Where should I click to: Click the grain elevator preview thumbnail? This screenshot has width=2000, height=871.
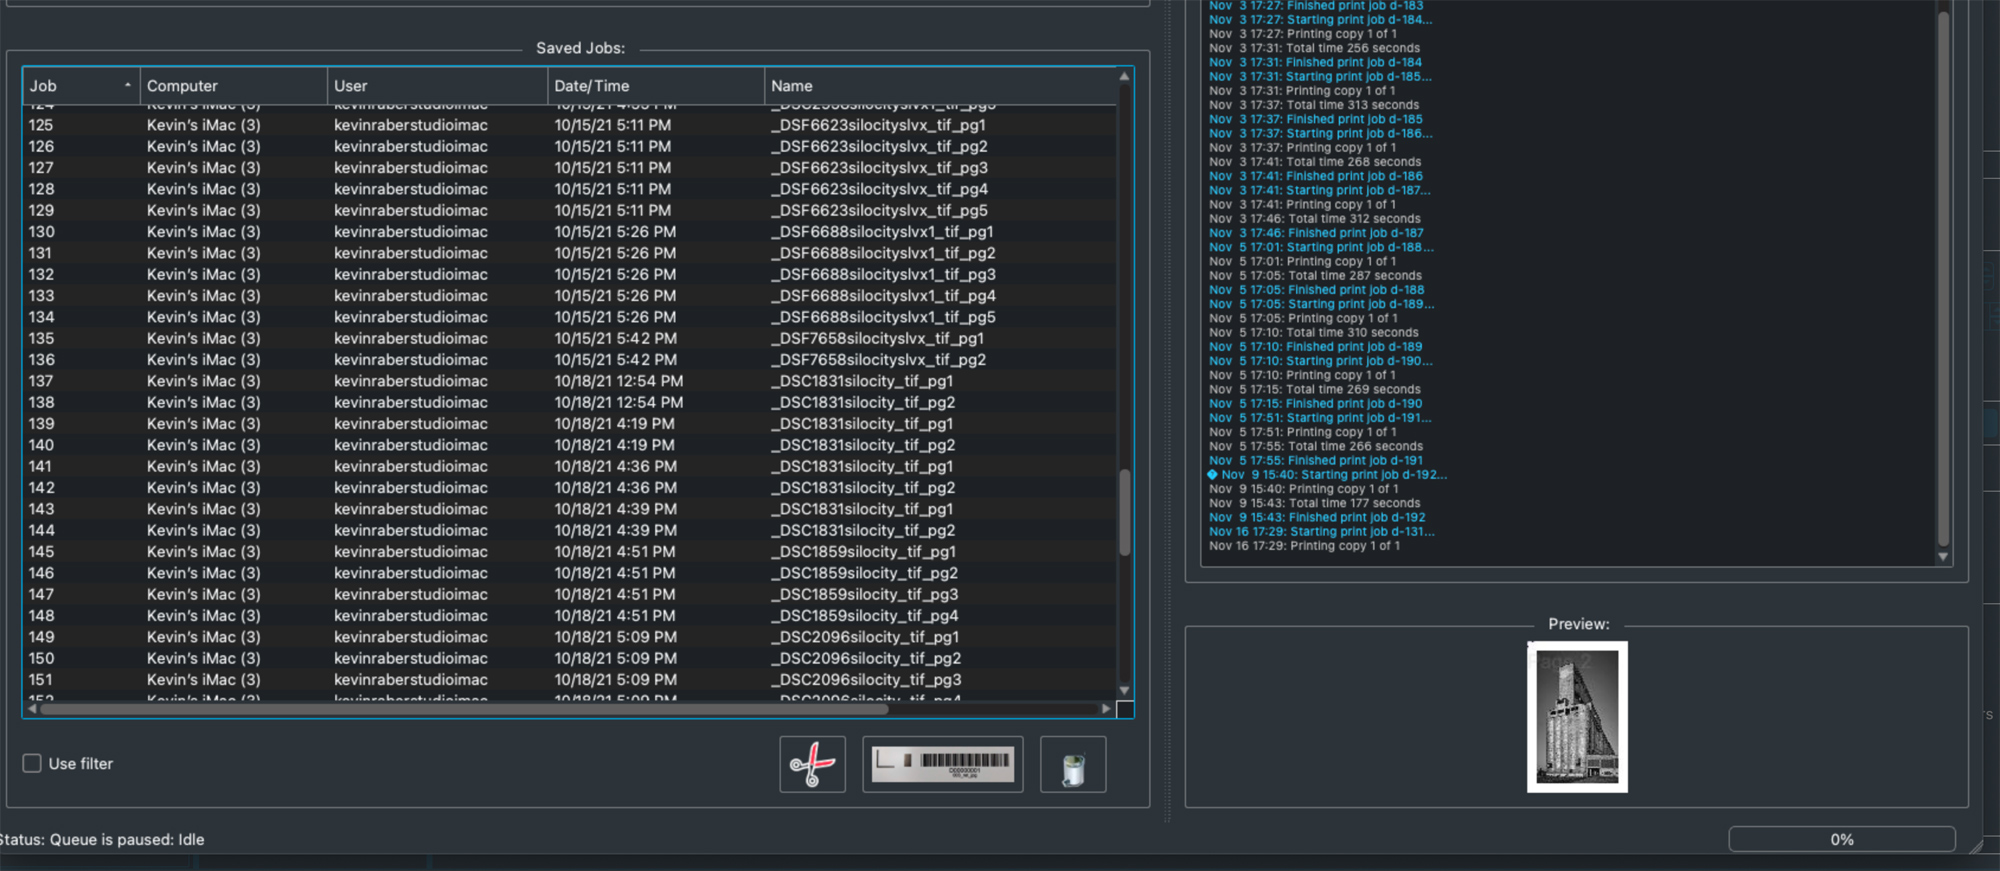click(x=1577, y=717)
